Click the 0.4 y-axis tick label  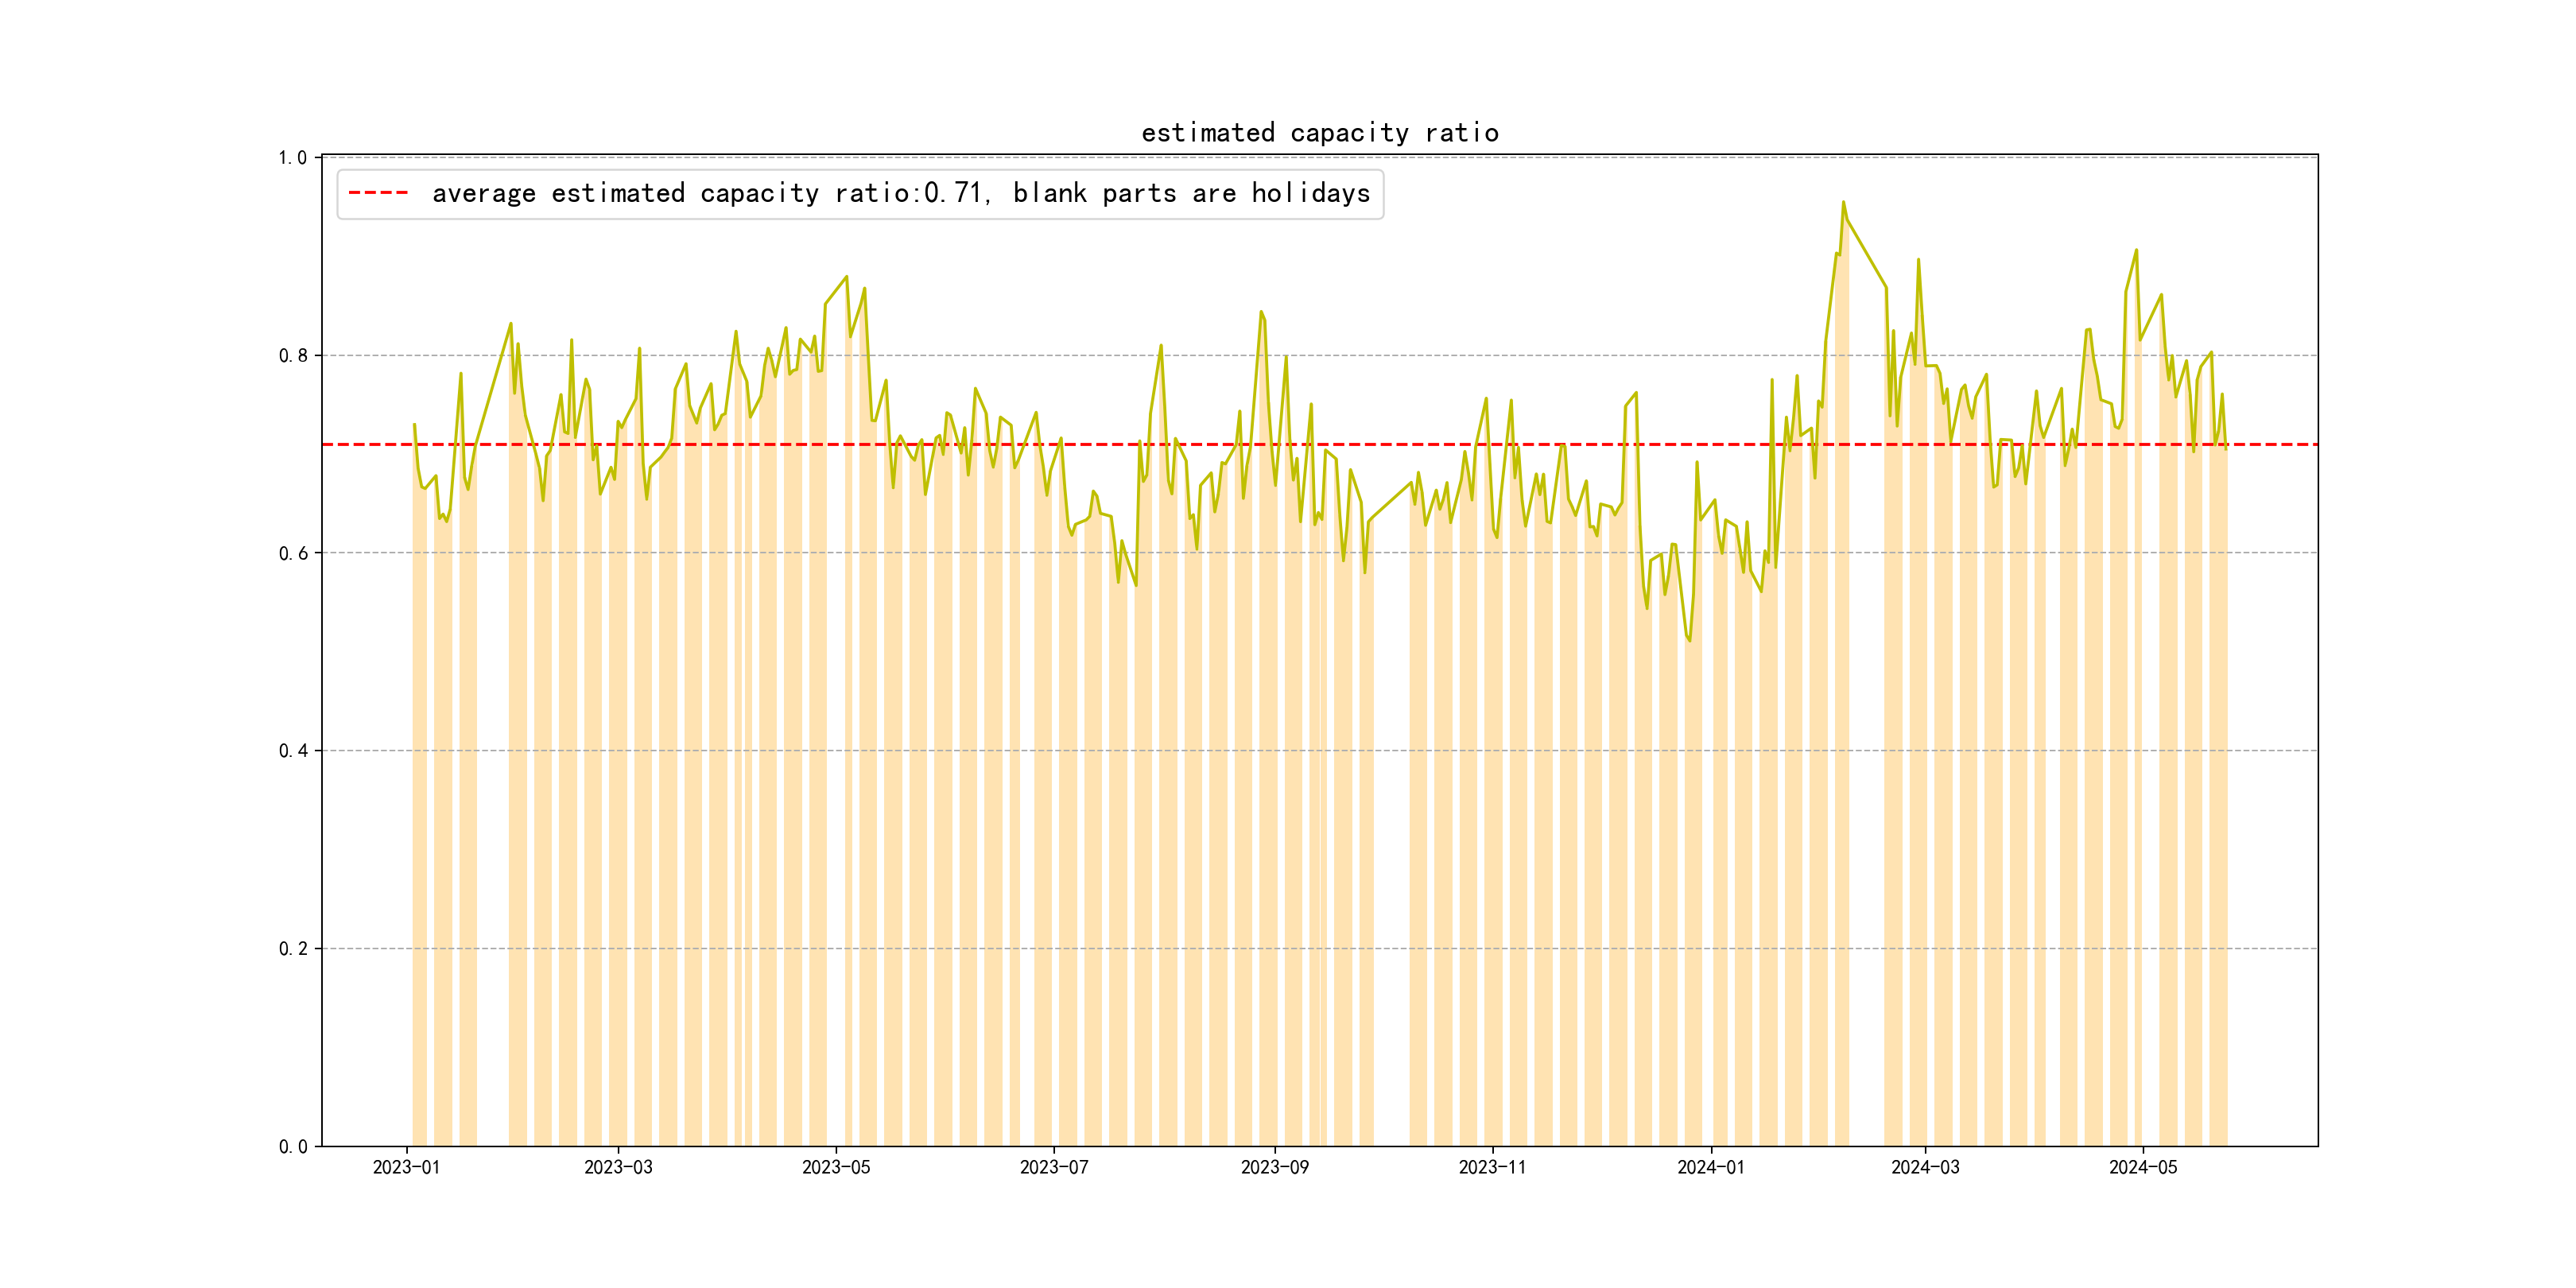click(x=293, y=751)
